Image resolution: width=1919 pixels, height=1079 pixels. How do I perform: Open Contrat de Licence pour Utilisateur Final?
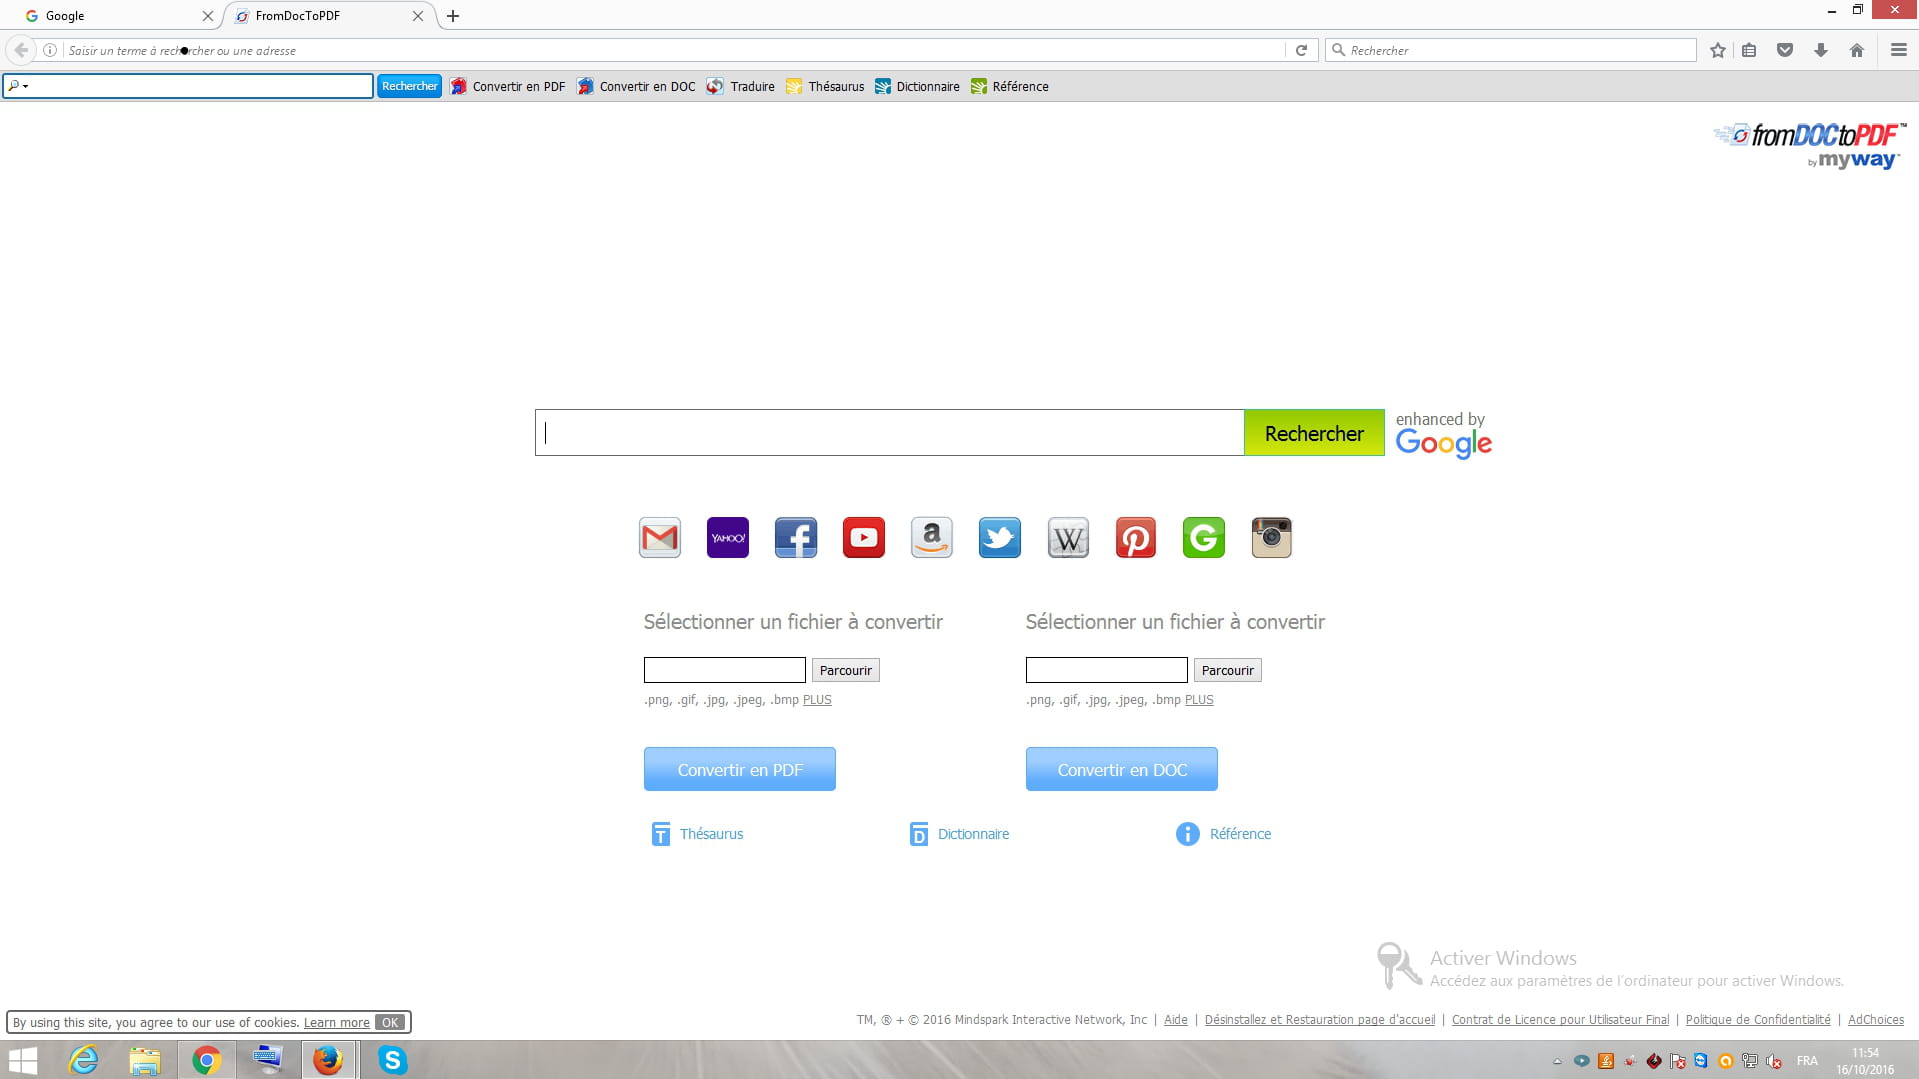click(1561, 1020)
